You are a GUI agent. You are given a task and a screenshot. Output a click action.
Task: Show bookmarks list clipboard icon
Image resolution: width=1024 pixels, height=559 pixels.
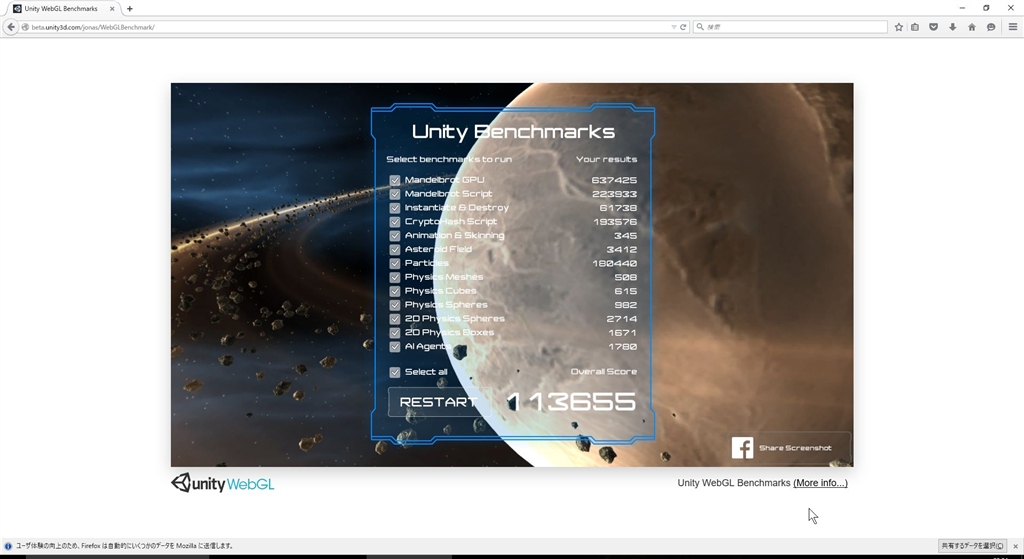pos(915,27)
